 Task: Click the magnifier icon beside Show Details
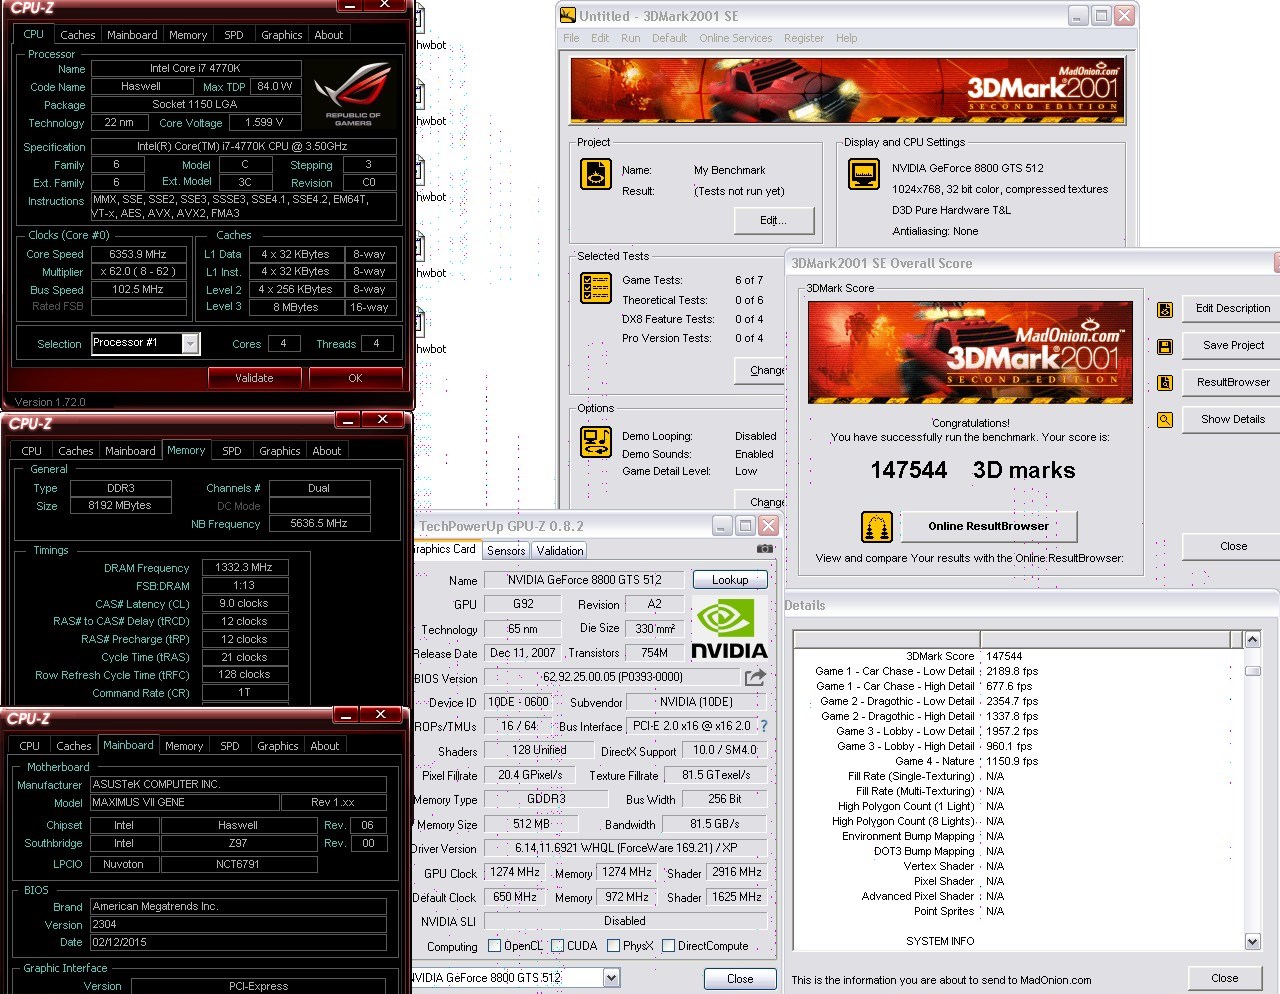[x=1165, y=420]
